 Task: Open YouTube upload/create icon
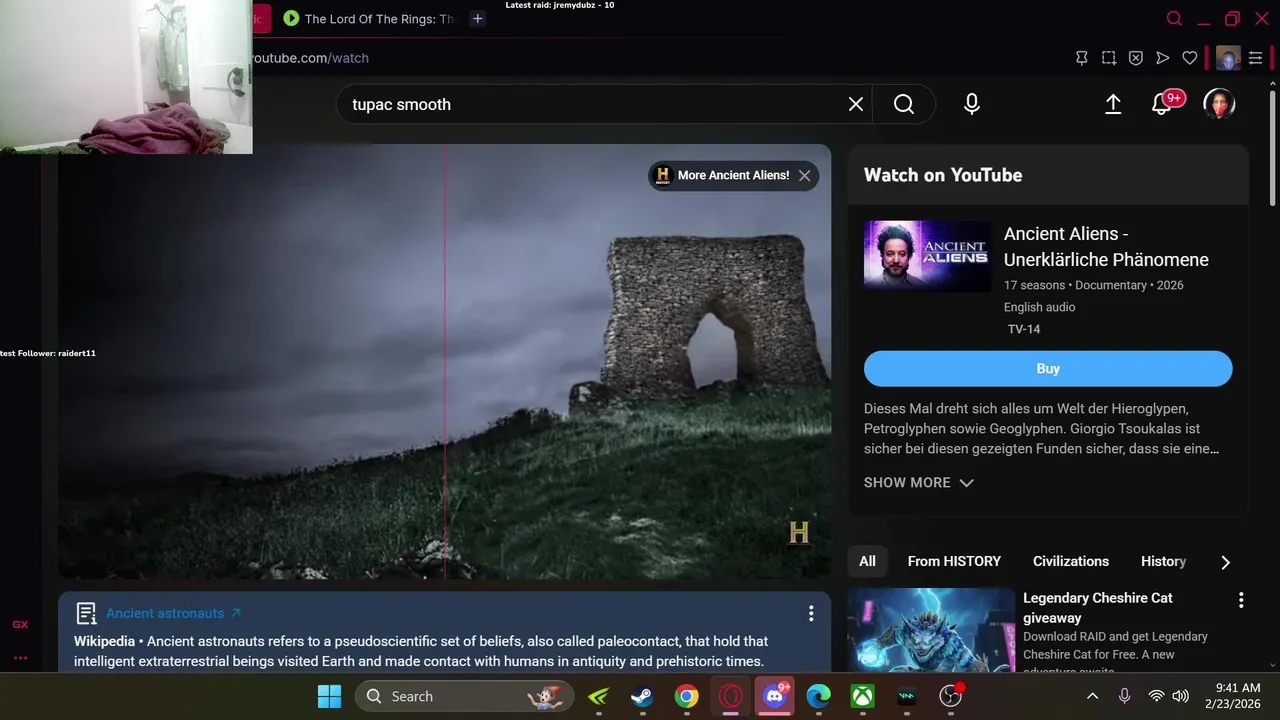click(1113, 104)
